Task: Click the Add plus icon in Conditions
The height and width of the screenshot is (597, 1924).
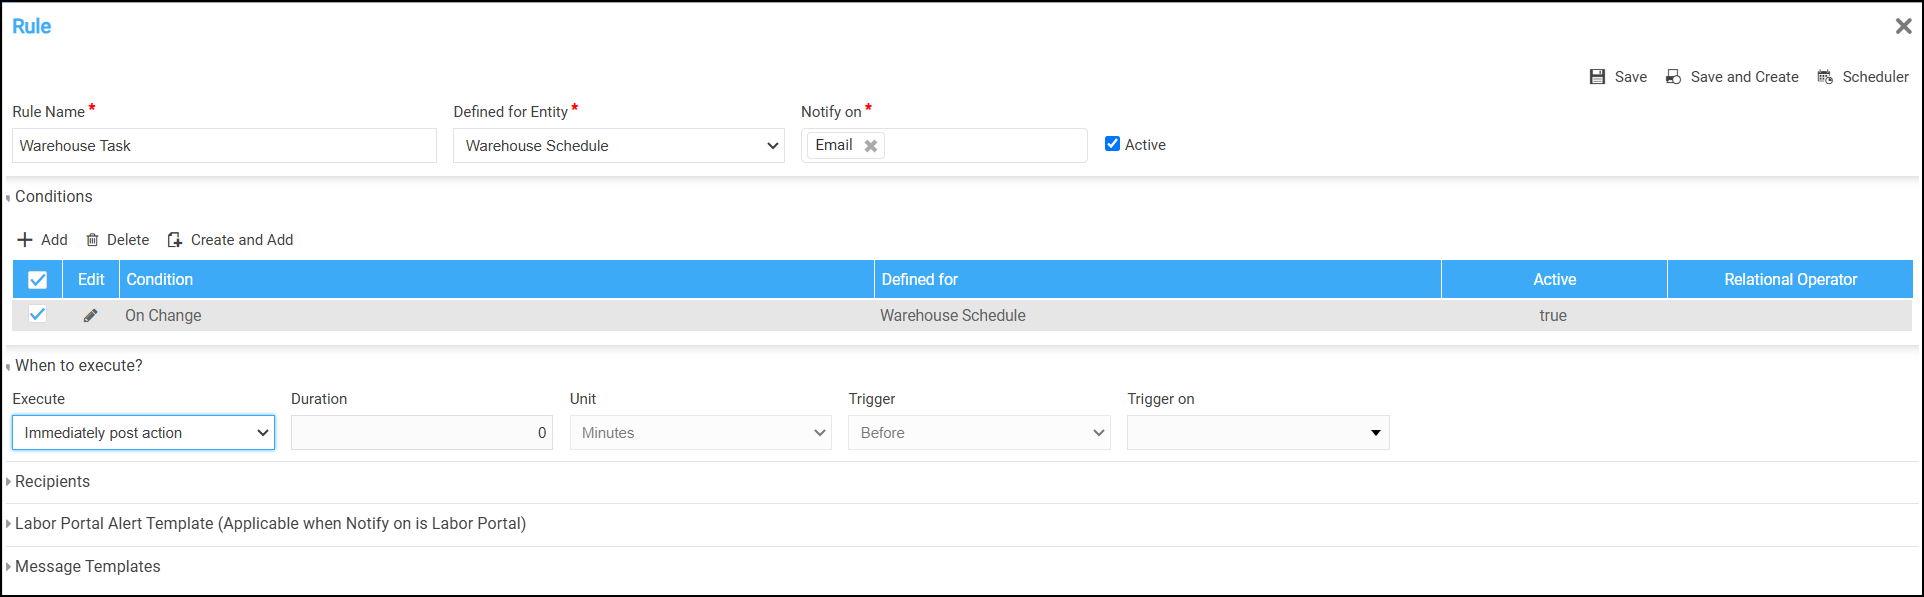Action: [25, 240]
